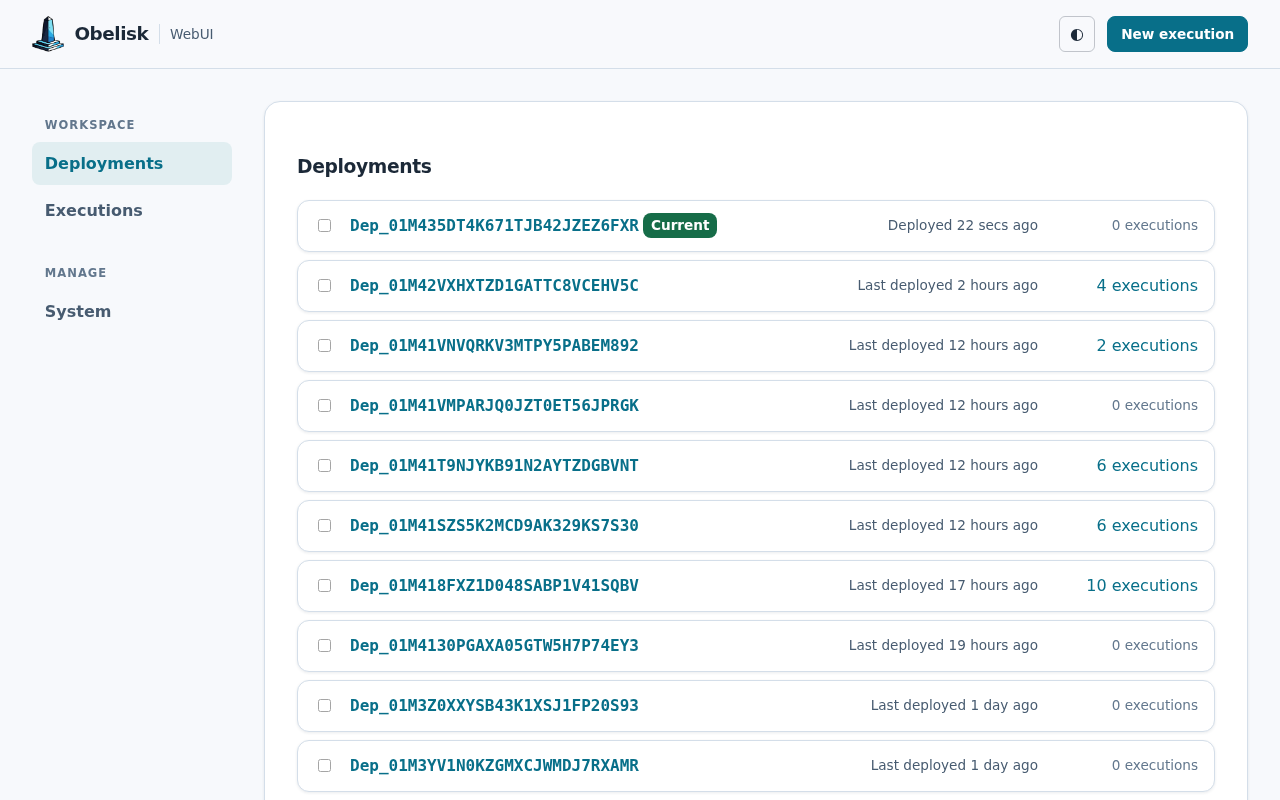Check the box for Dep_01M3Z0XXYSB43K1XSJ1FP20S93
Image resolution: width=1280 pixels, height=800 pixels.
(x=324, y=705)
